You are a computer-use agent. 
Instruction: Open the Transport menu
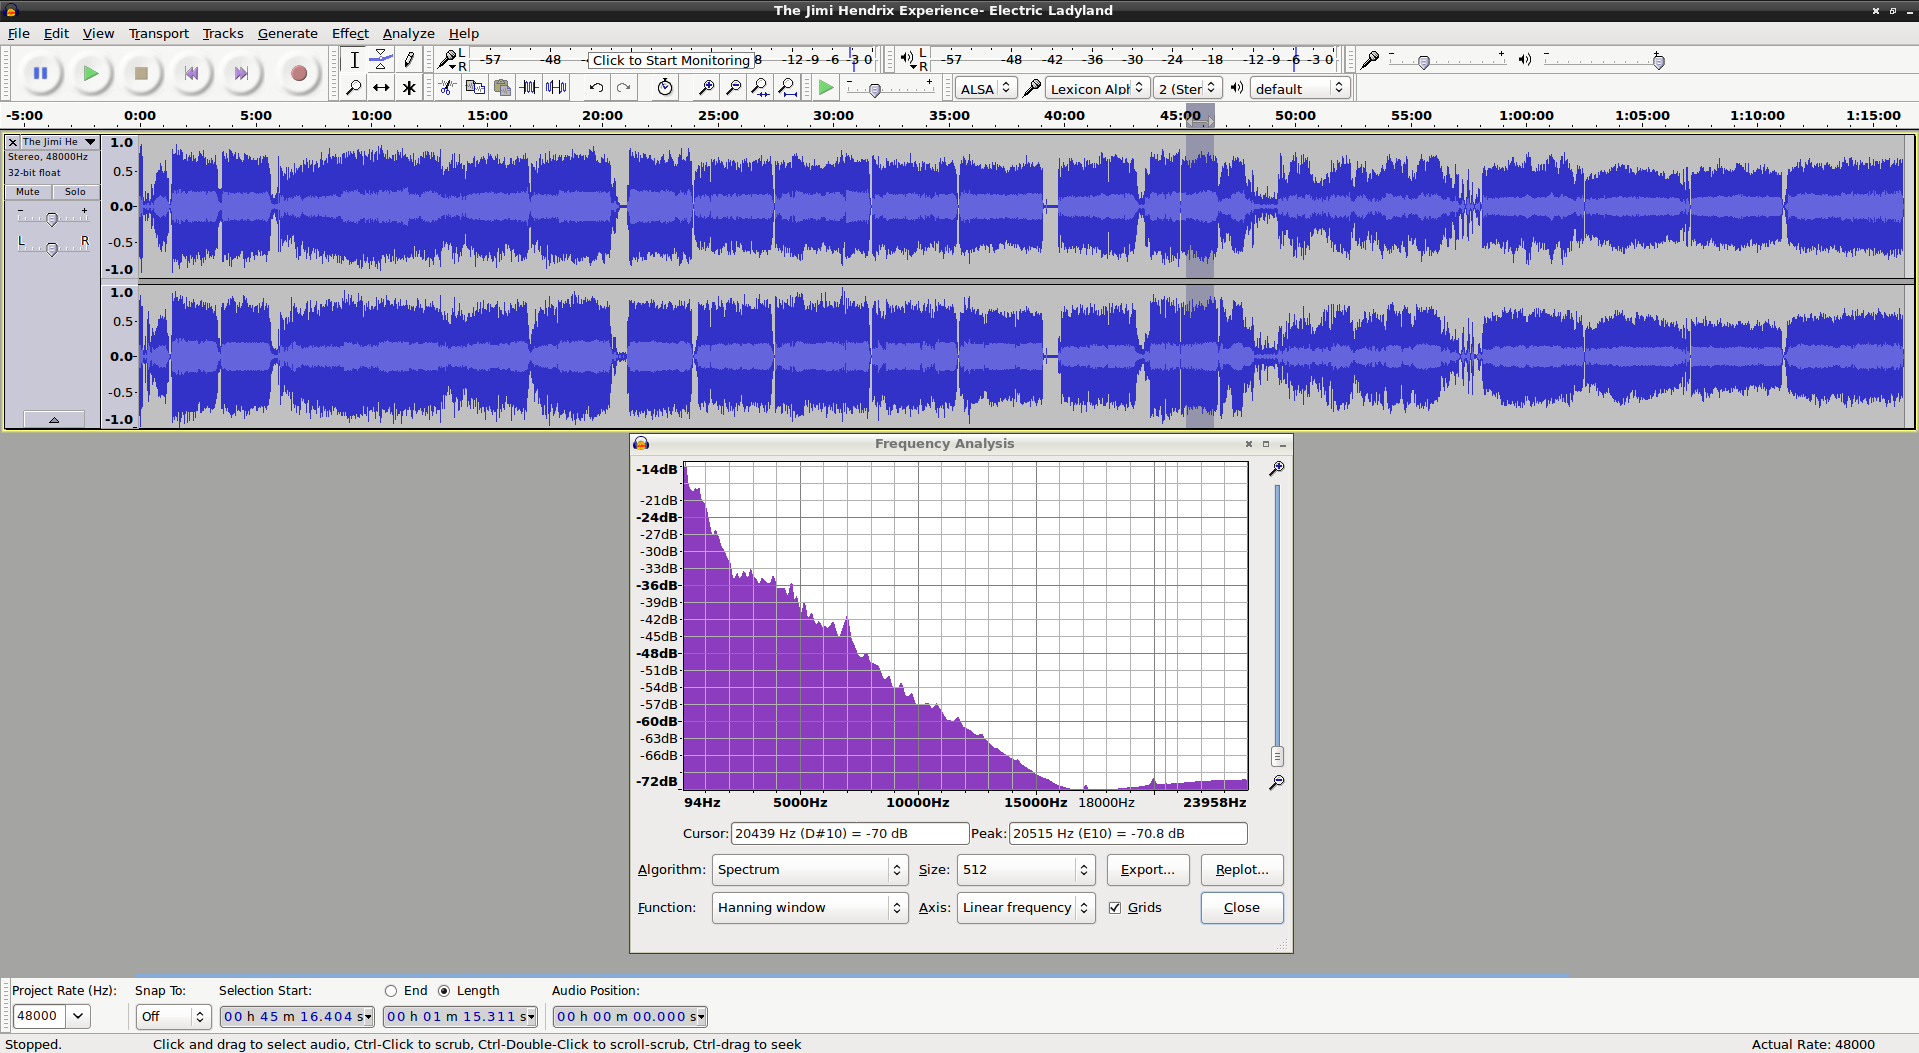pyautogui.click(x=158, y=33)
